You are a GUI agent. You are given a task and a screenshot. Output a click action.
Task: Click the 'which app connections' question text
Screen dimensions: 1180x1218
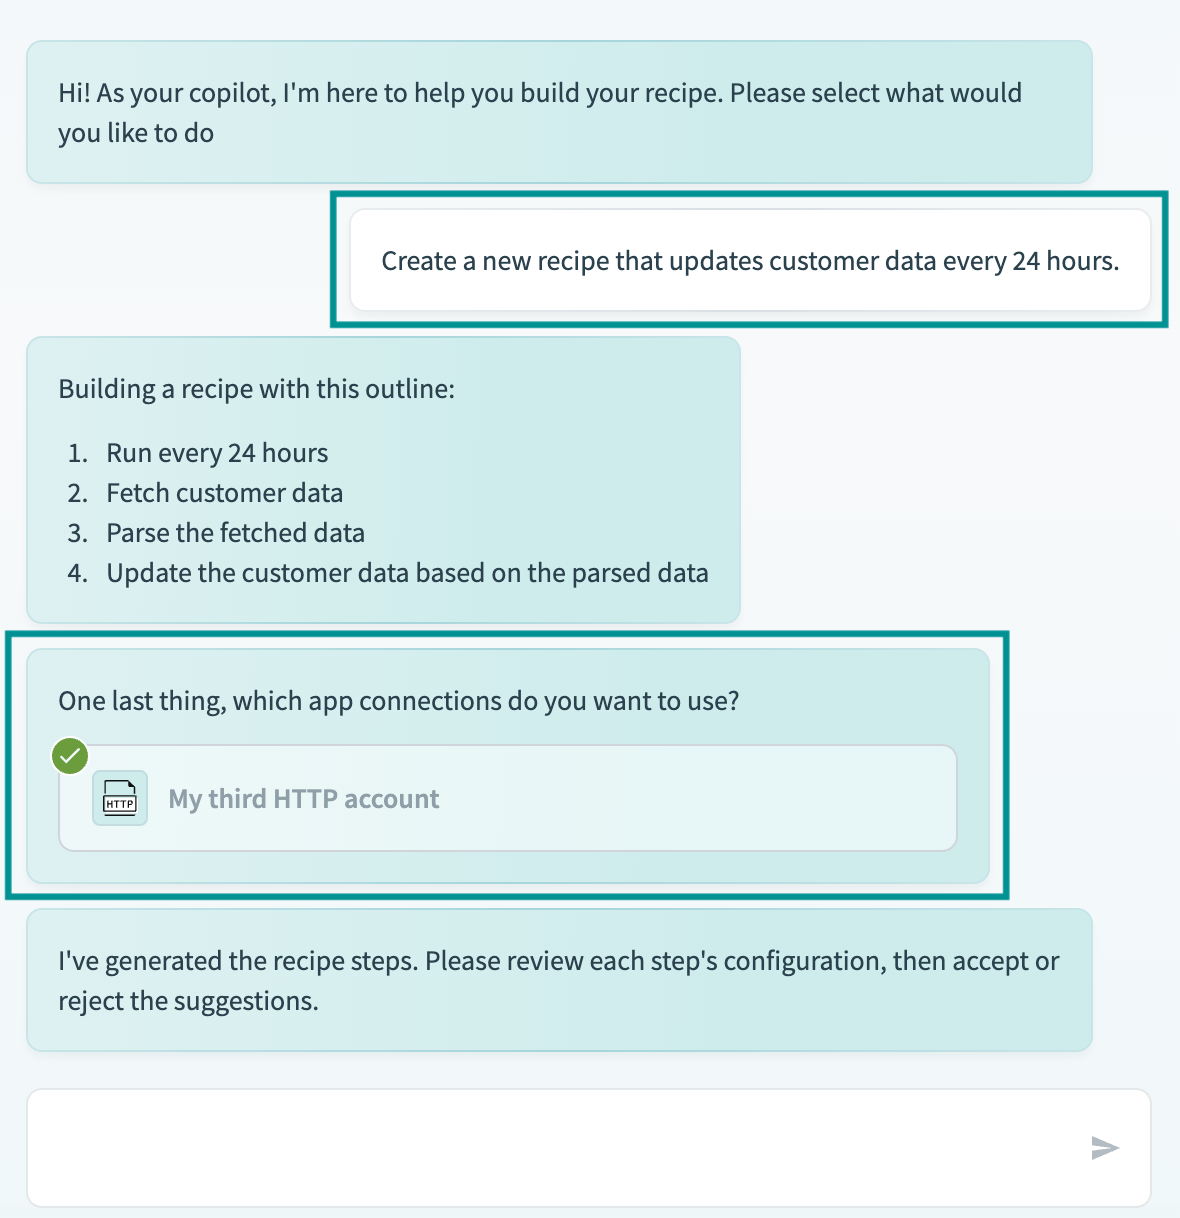398,701
